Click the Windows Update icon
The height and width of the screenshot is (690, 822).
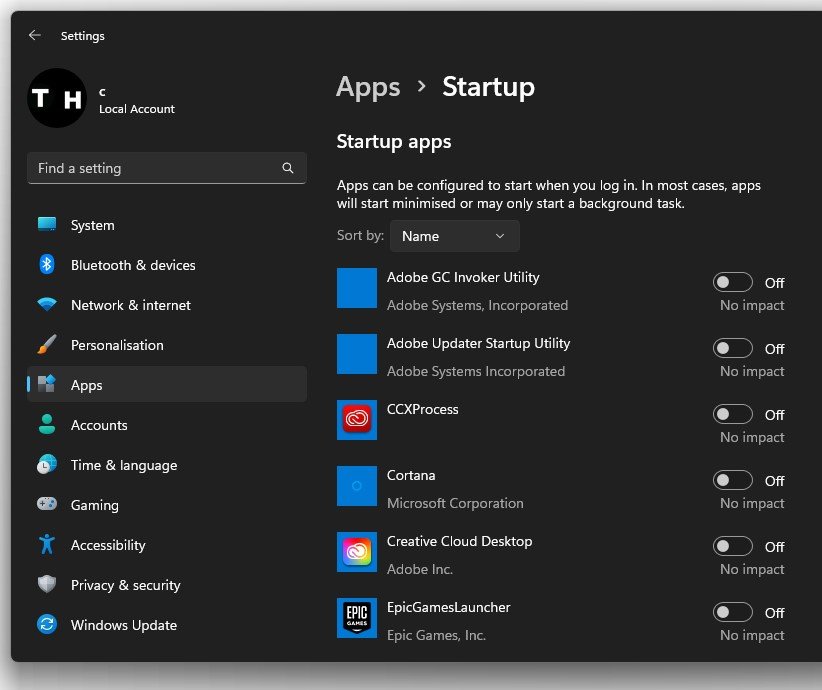47,625
